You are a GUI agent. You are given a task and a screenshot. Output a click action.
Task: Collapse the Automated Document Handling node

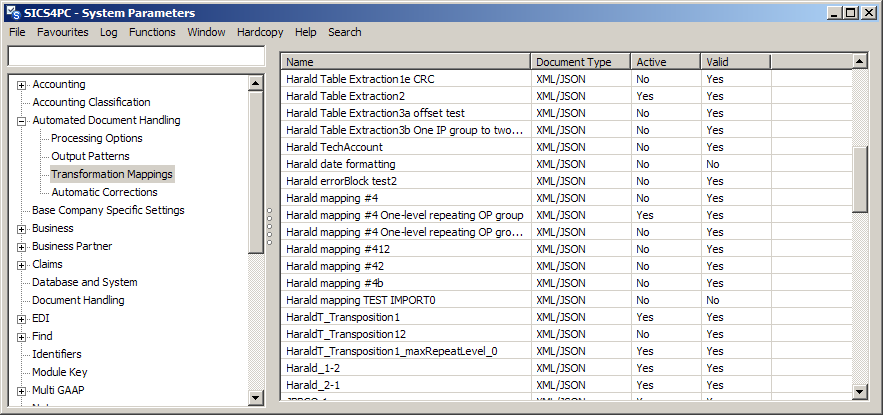(x=21, y=121)
